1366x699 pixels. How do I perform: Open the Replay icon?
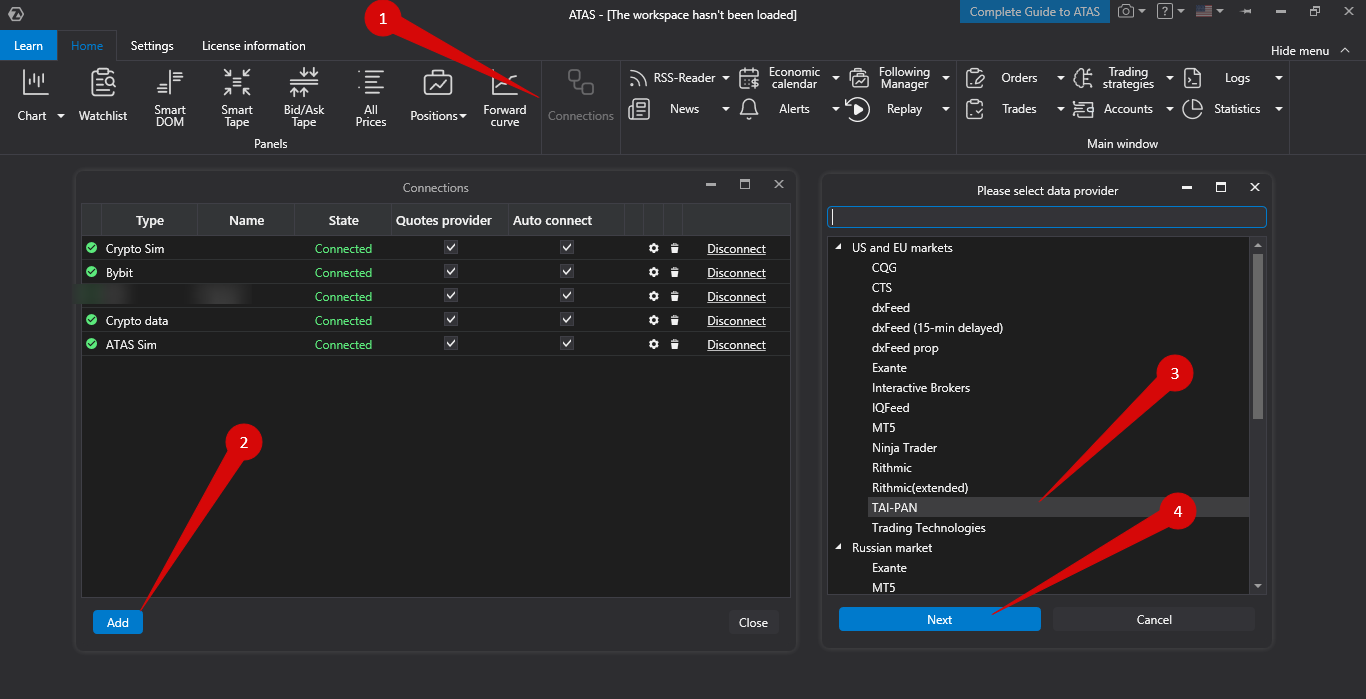click(858, 109)
